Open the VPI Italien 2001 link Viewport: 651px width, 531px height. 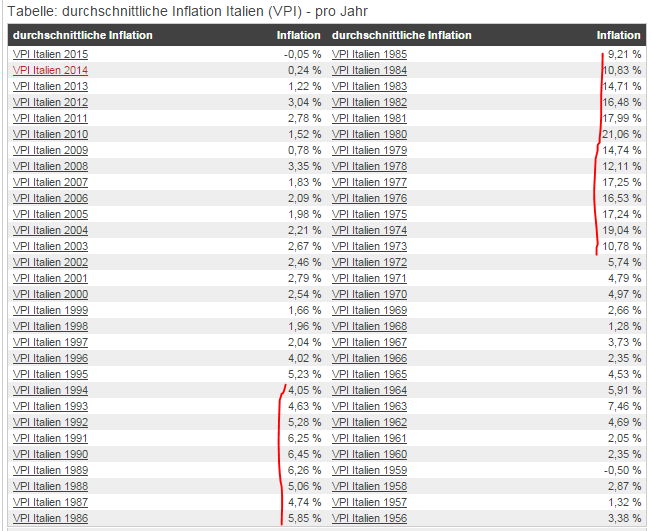click(x=50, y=278)
